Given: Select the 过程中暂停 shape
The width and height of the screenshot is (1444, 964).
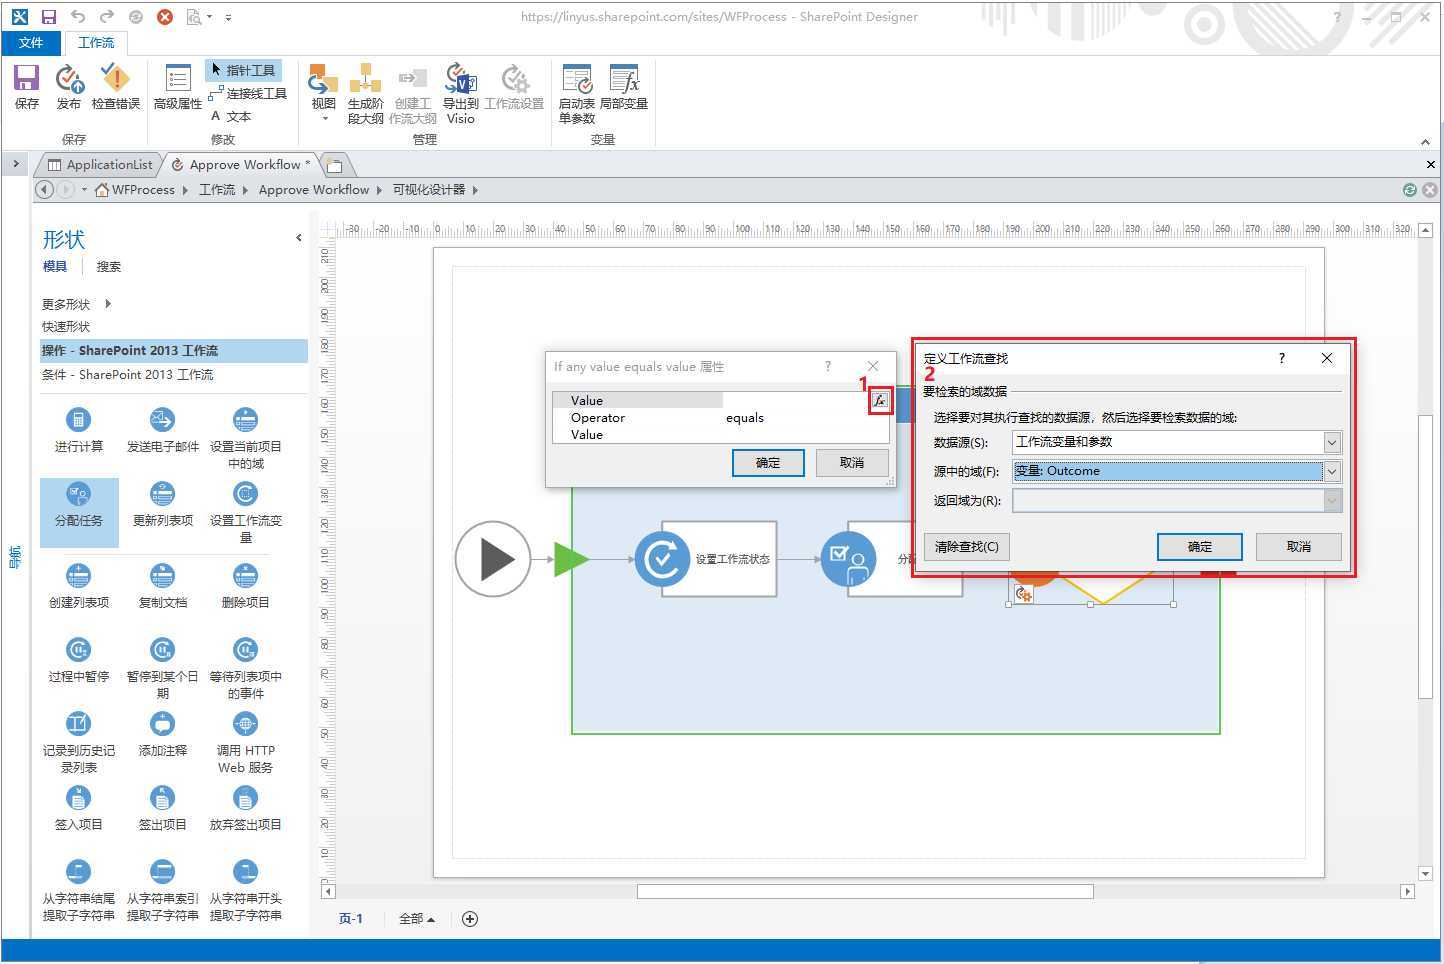Looking at the screenshot, I should coord(78,661).
